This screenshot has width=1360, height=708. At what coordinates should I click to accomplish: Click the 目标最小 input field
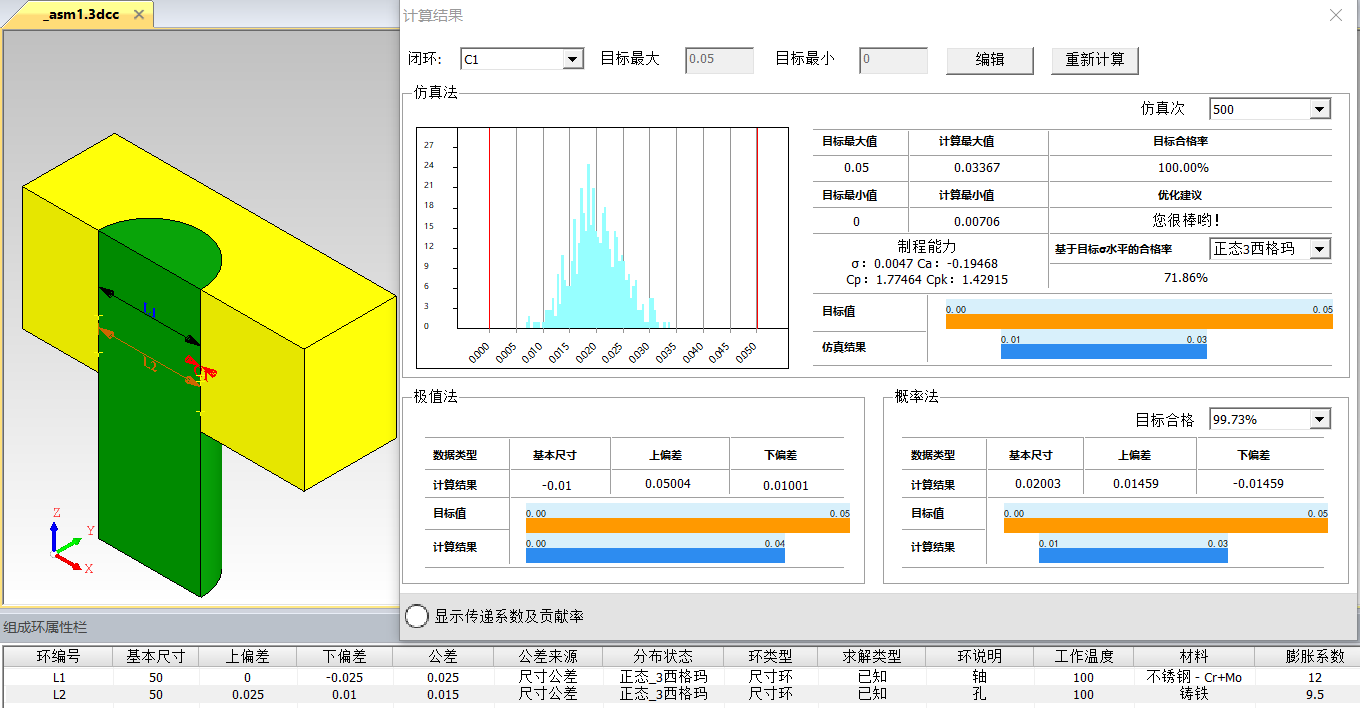[x=893, y=59]
